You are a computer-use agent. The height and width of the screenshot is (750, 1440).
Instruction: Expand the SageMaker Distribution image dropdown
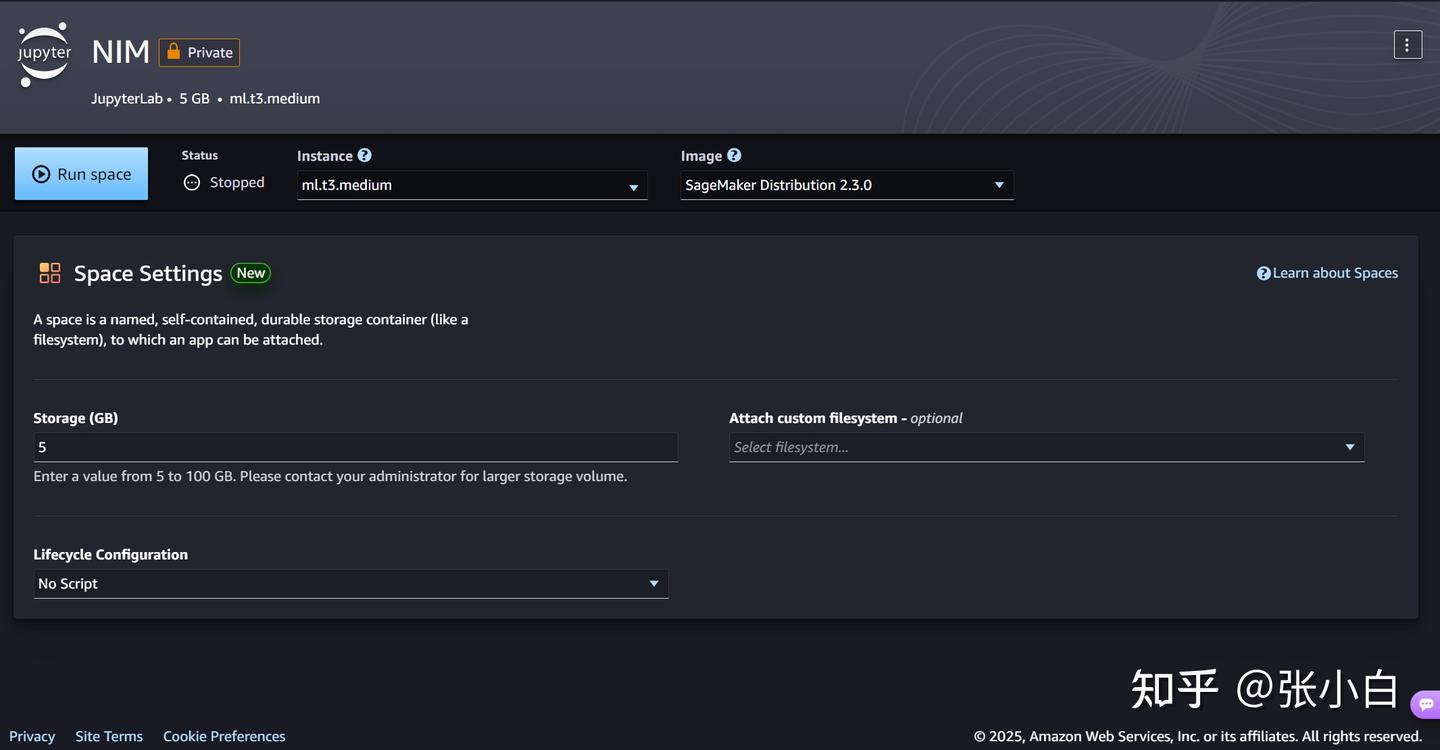[847, 185]
